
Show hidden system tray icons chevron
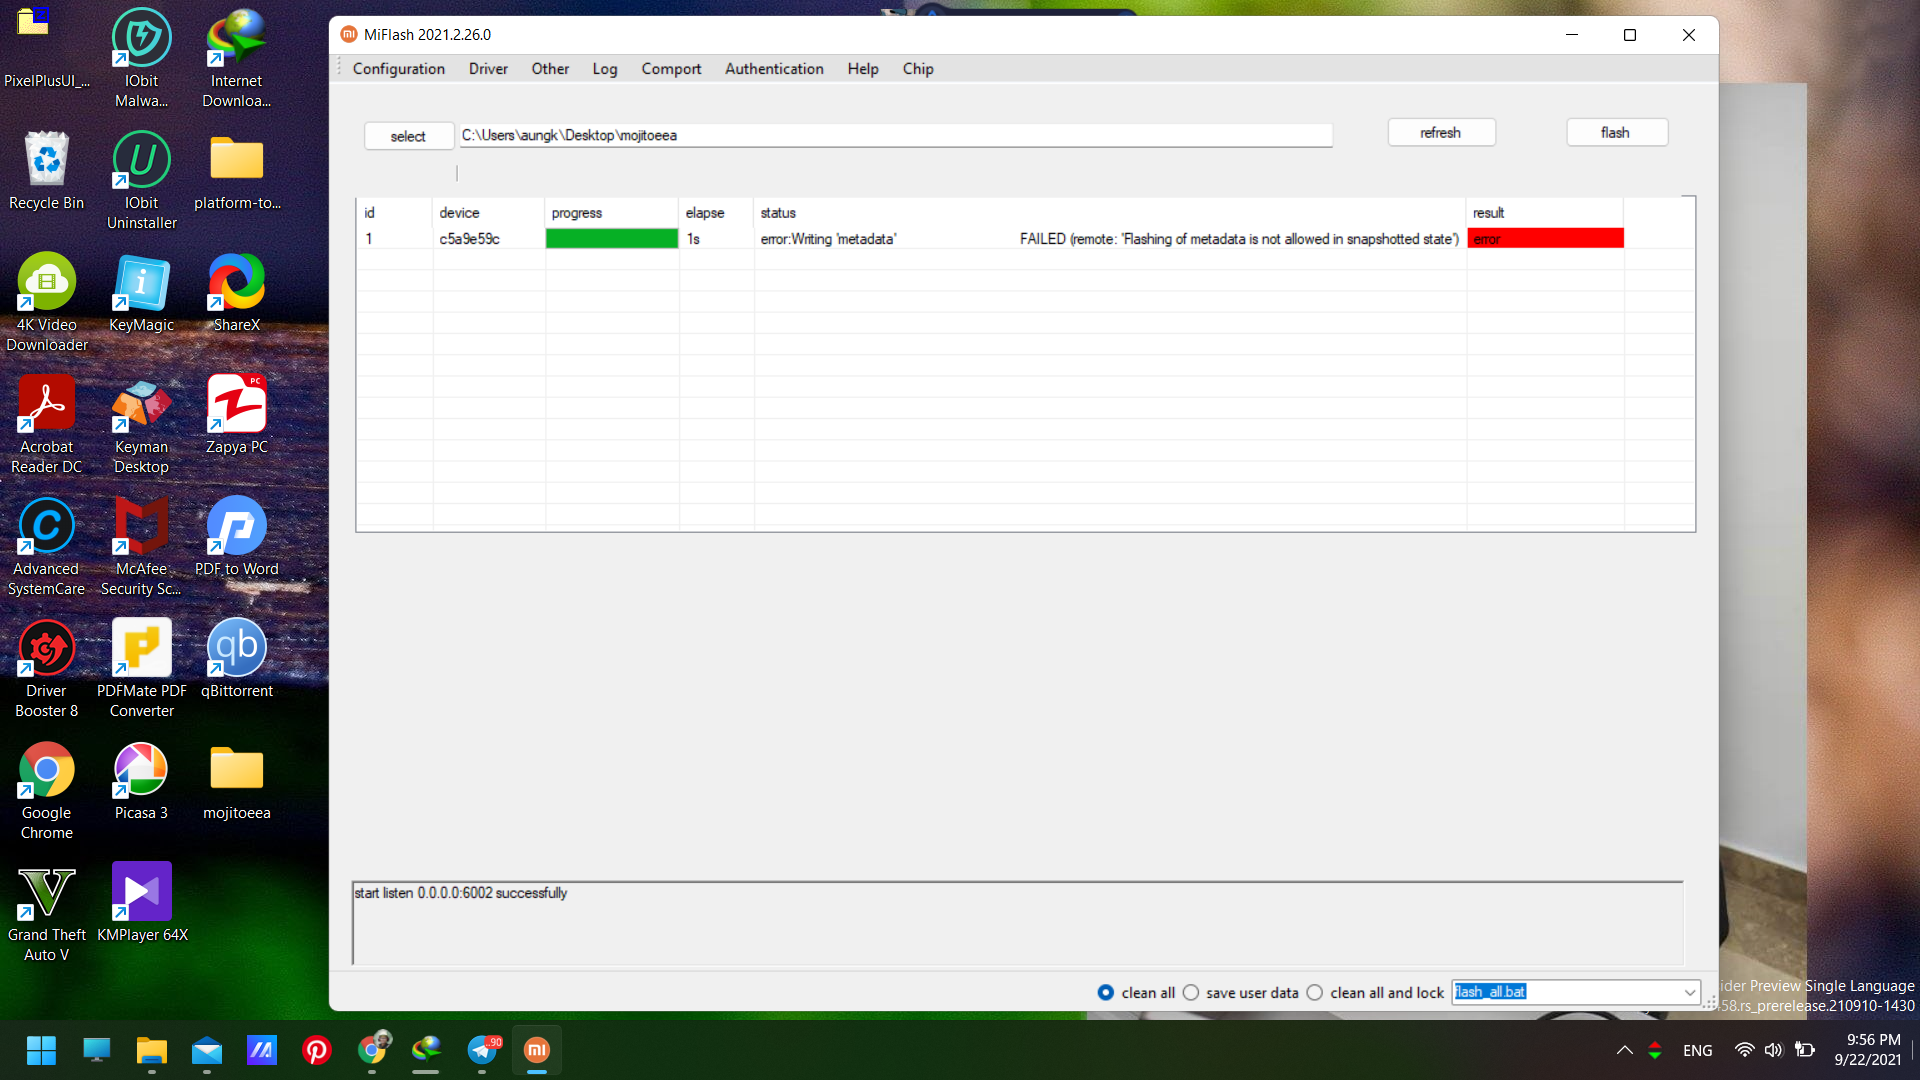click(1624, 1050)
